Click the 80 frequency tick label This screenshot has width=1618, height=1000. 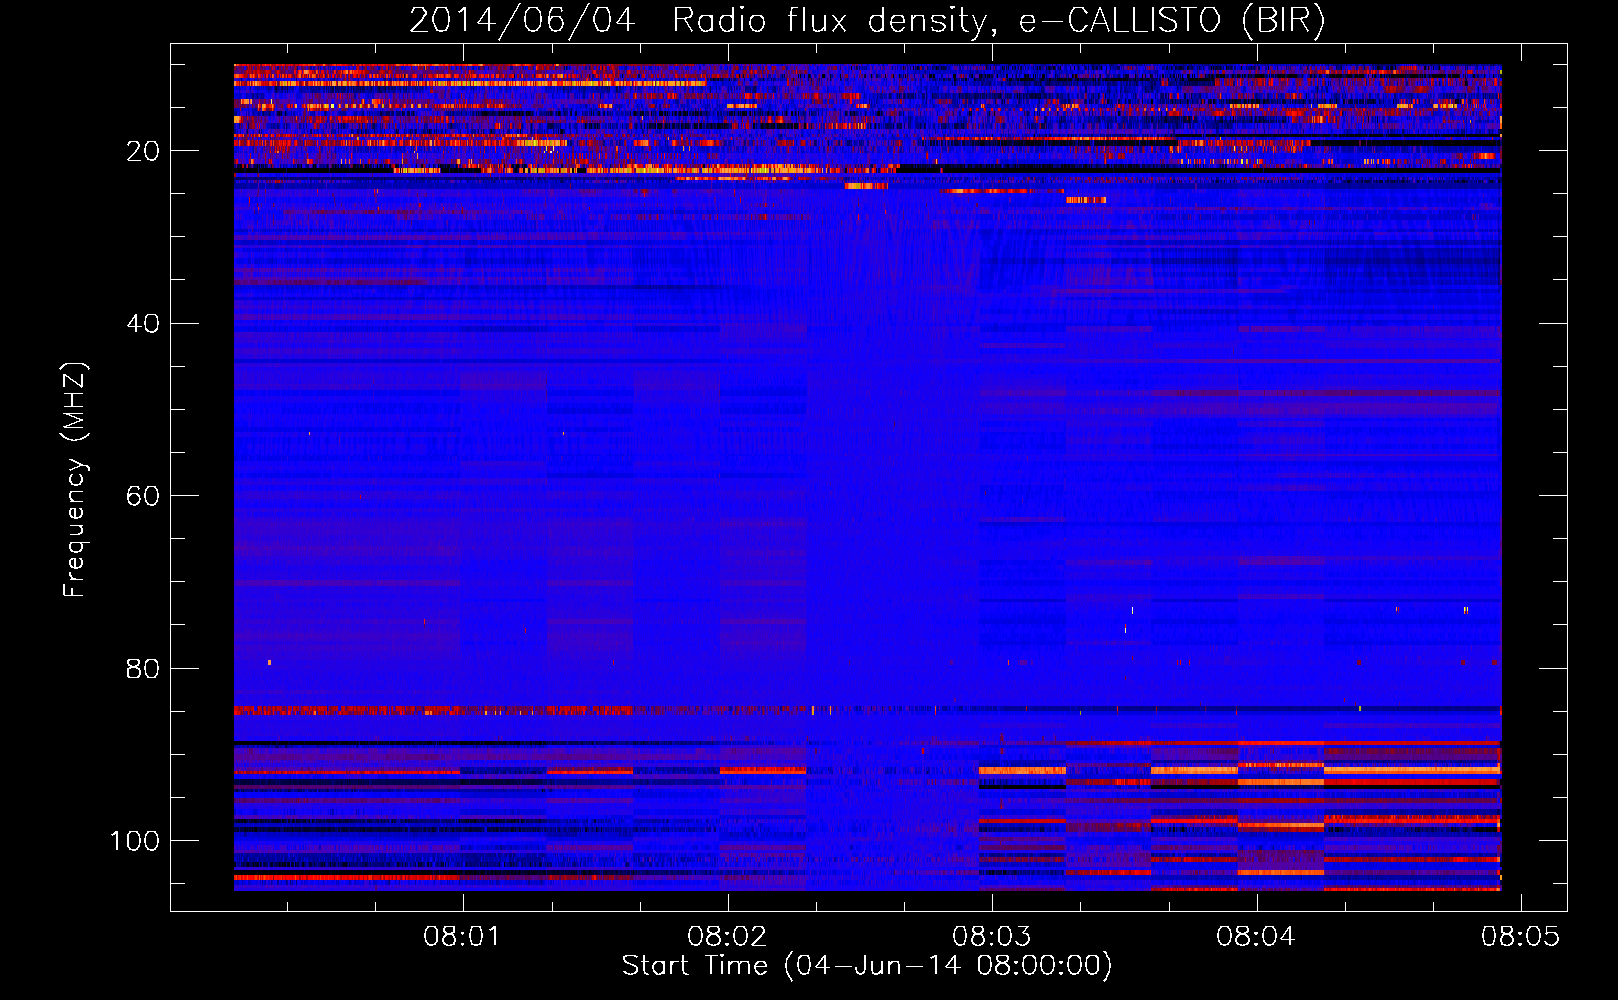coord(143,669)
